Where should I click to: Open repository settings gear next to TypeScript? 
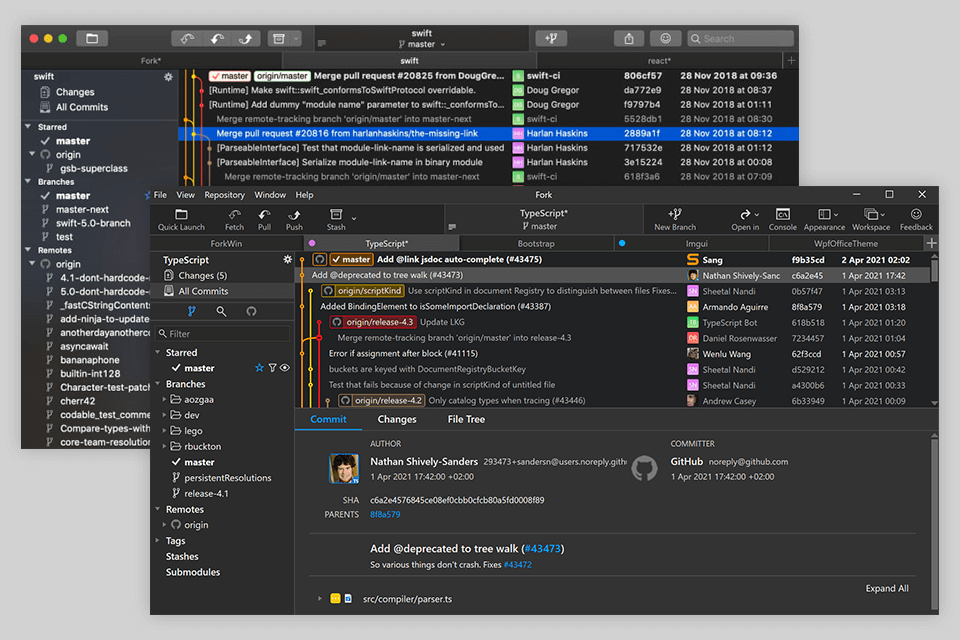coord(287,260)
